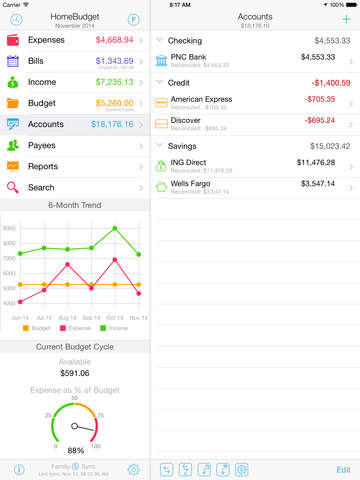Tap the 6-Month Trend header
The height and width of the screenshot is (480, 360).
point(75,205)
